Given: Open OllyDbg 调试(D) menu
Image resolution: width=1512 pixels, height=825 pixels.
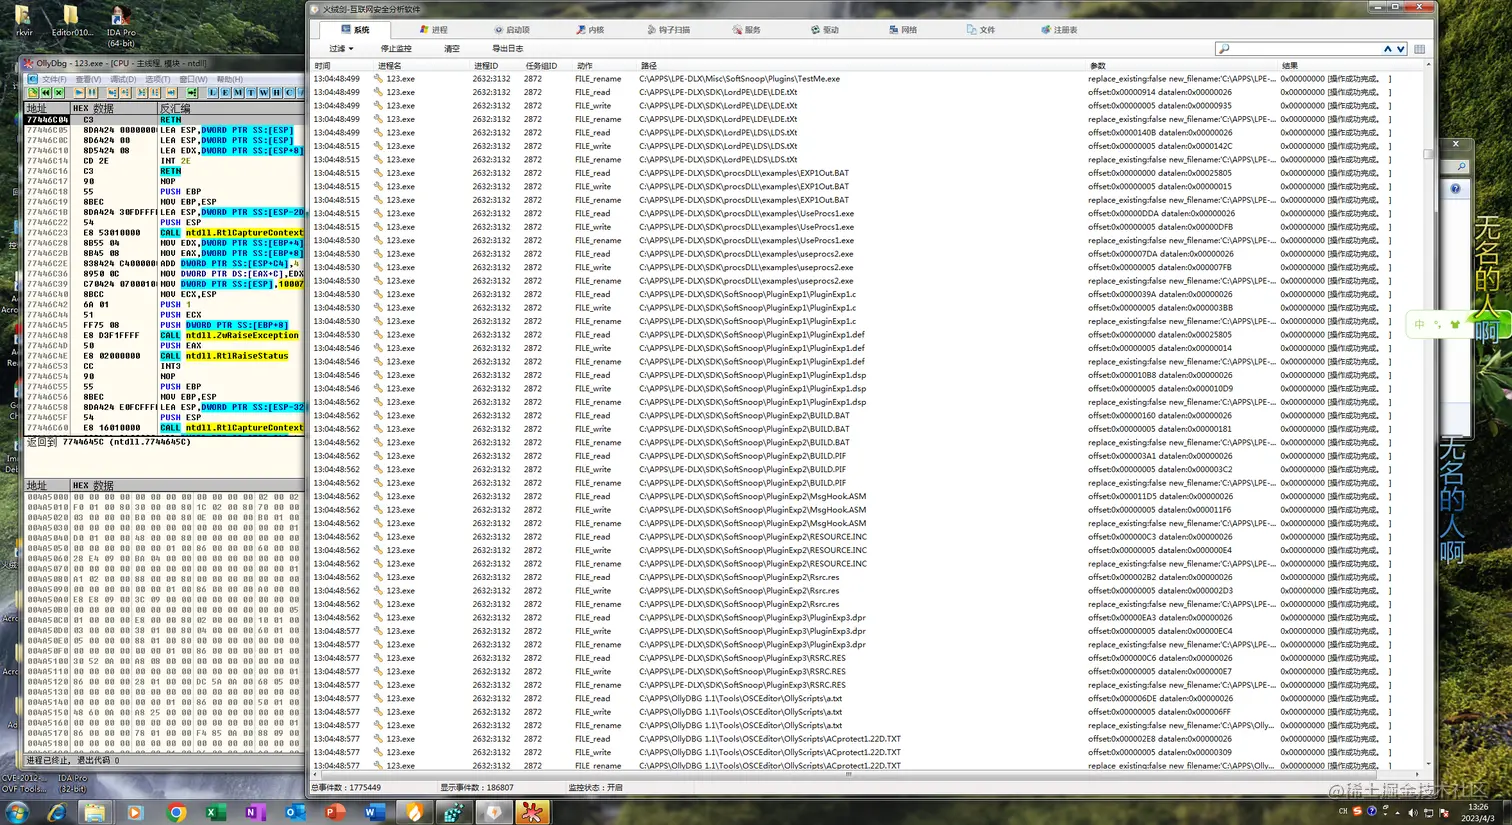Looking at the screenshot, I should click(123, 79).
